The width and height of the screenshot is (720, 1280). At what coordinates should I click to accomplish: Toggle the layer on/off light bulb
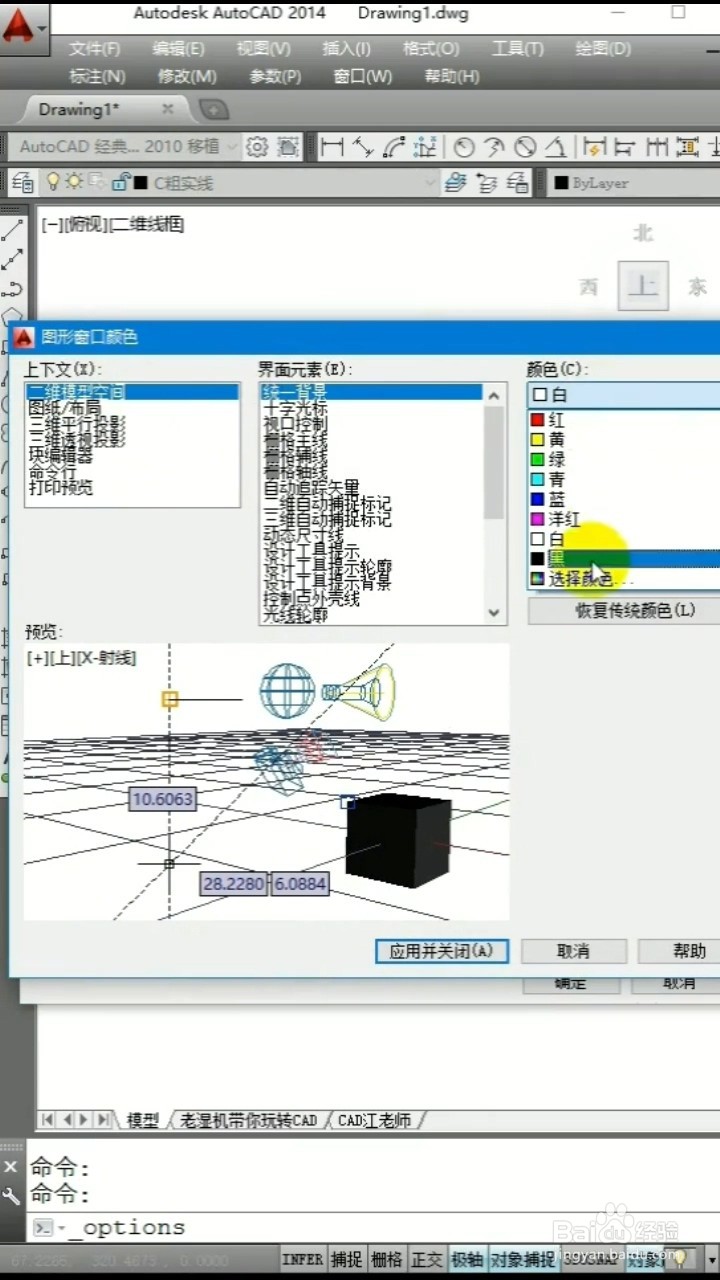[x=53, y=182]
